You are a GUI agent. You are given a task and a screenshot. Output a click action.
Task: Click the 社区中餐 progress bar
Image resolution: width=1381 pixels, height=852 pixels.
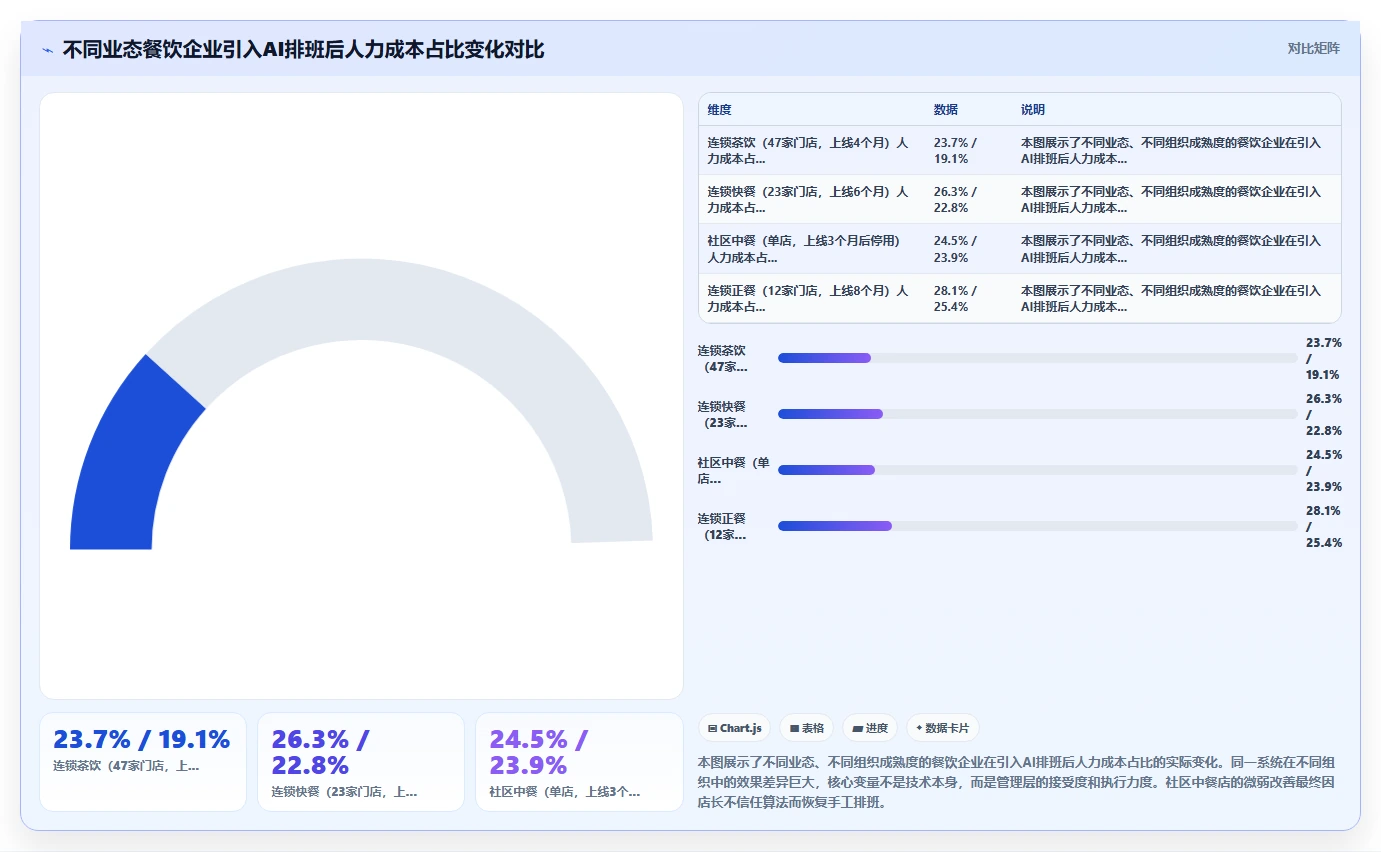pyautogui.click(x=1037, y=470)
